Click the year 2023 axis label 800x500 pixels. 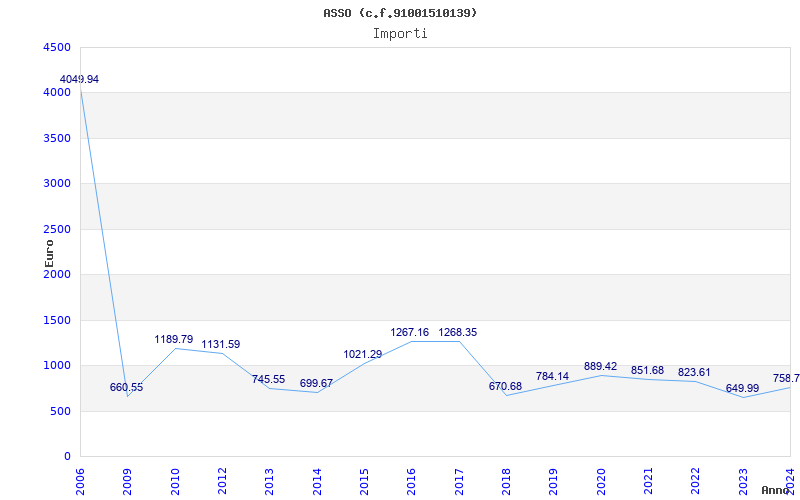(743, 482)
